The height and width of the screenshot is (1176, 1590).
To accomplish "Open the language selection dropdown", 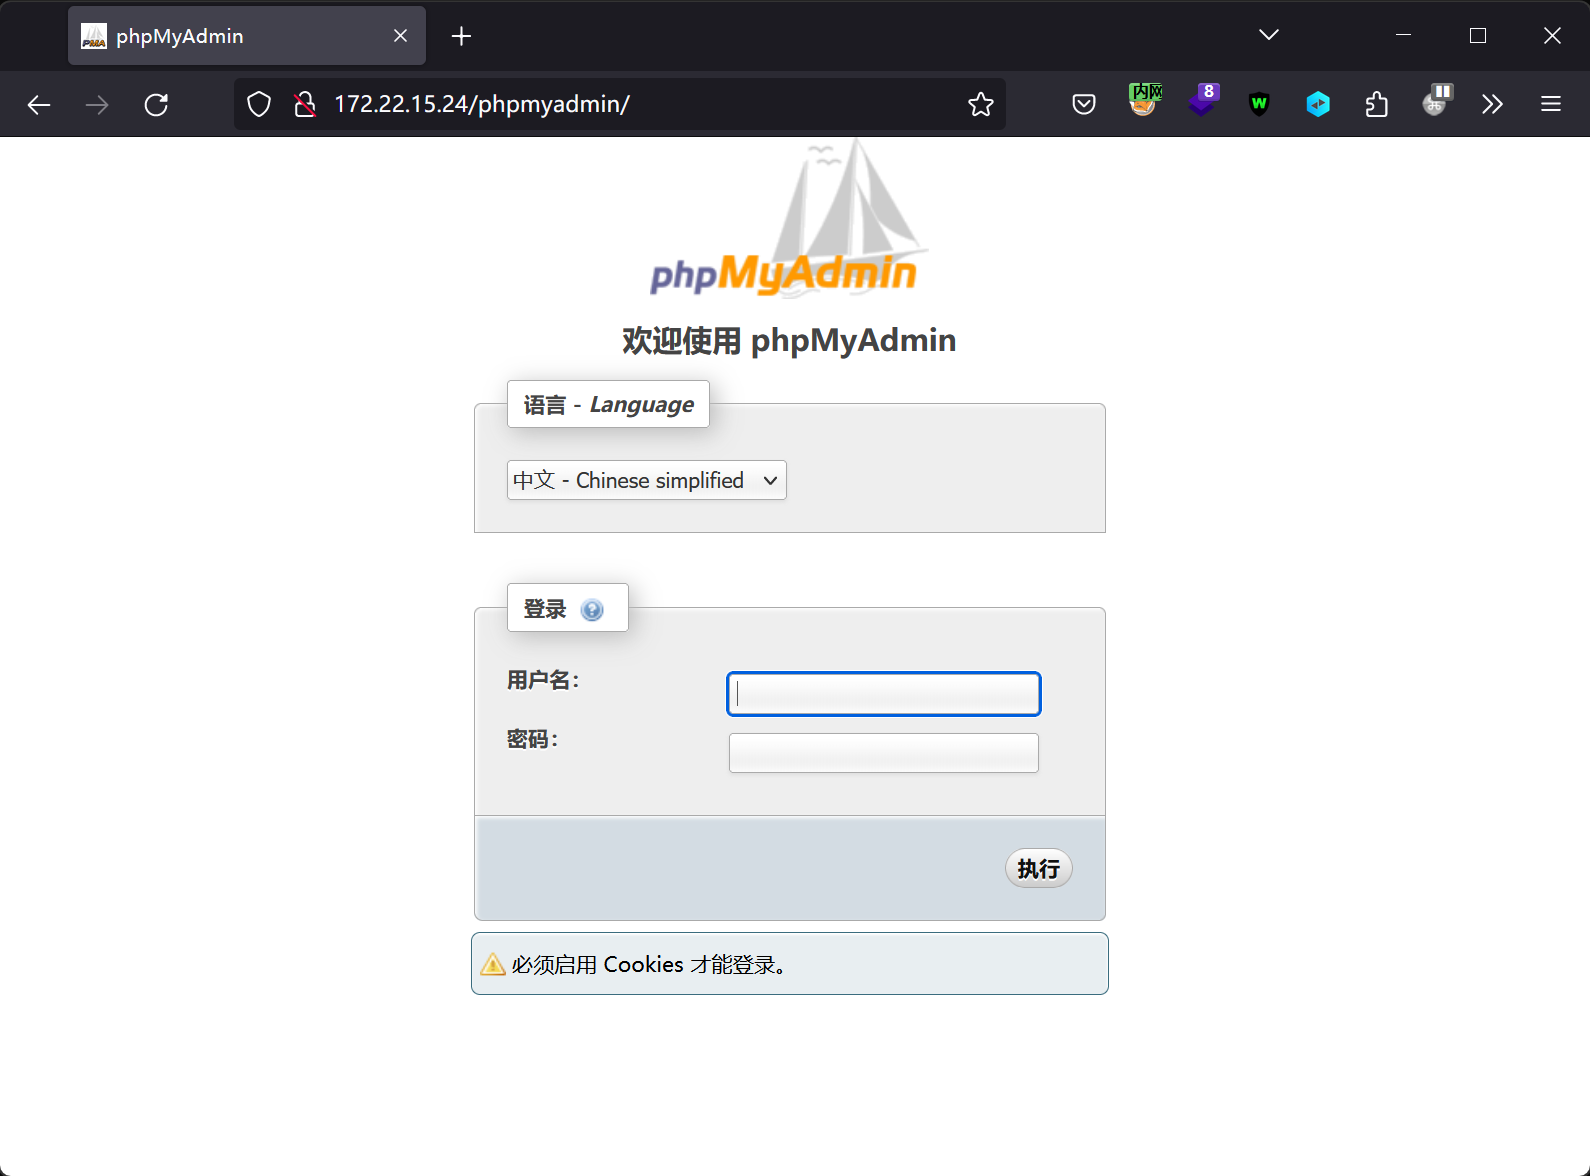I will [x=647, y=480].
